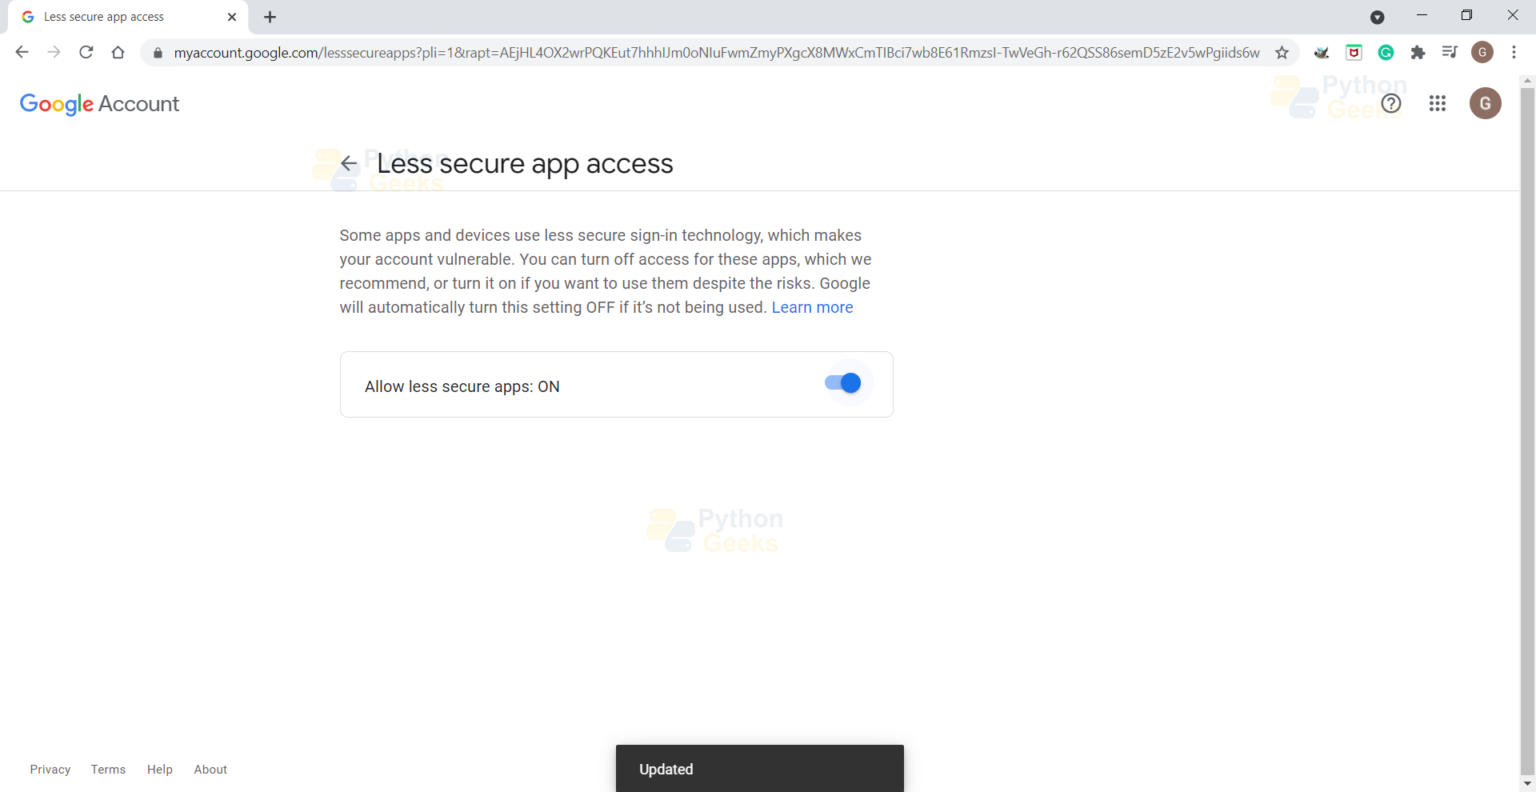Open Google Account help
Screen dimensions: 1536x792
pos(1390,103)
